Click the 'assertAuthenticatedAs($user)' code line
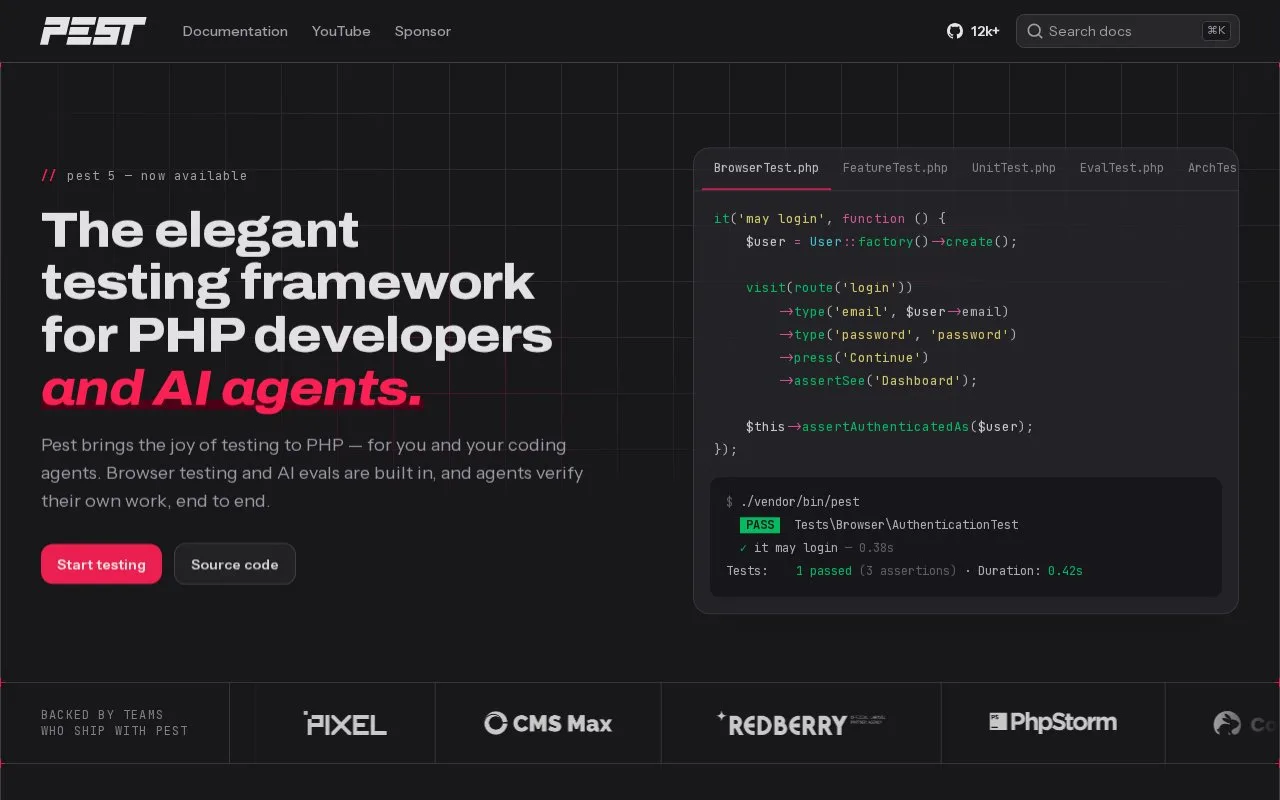Image resolution: width=1280 pixels, height=800 pixels. 890,427
